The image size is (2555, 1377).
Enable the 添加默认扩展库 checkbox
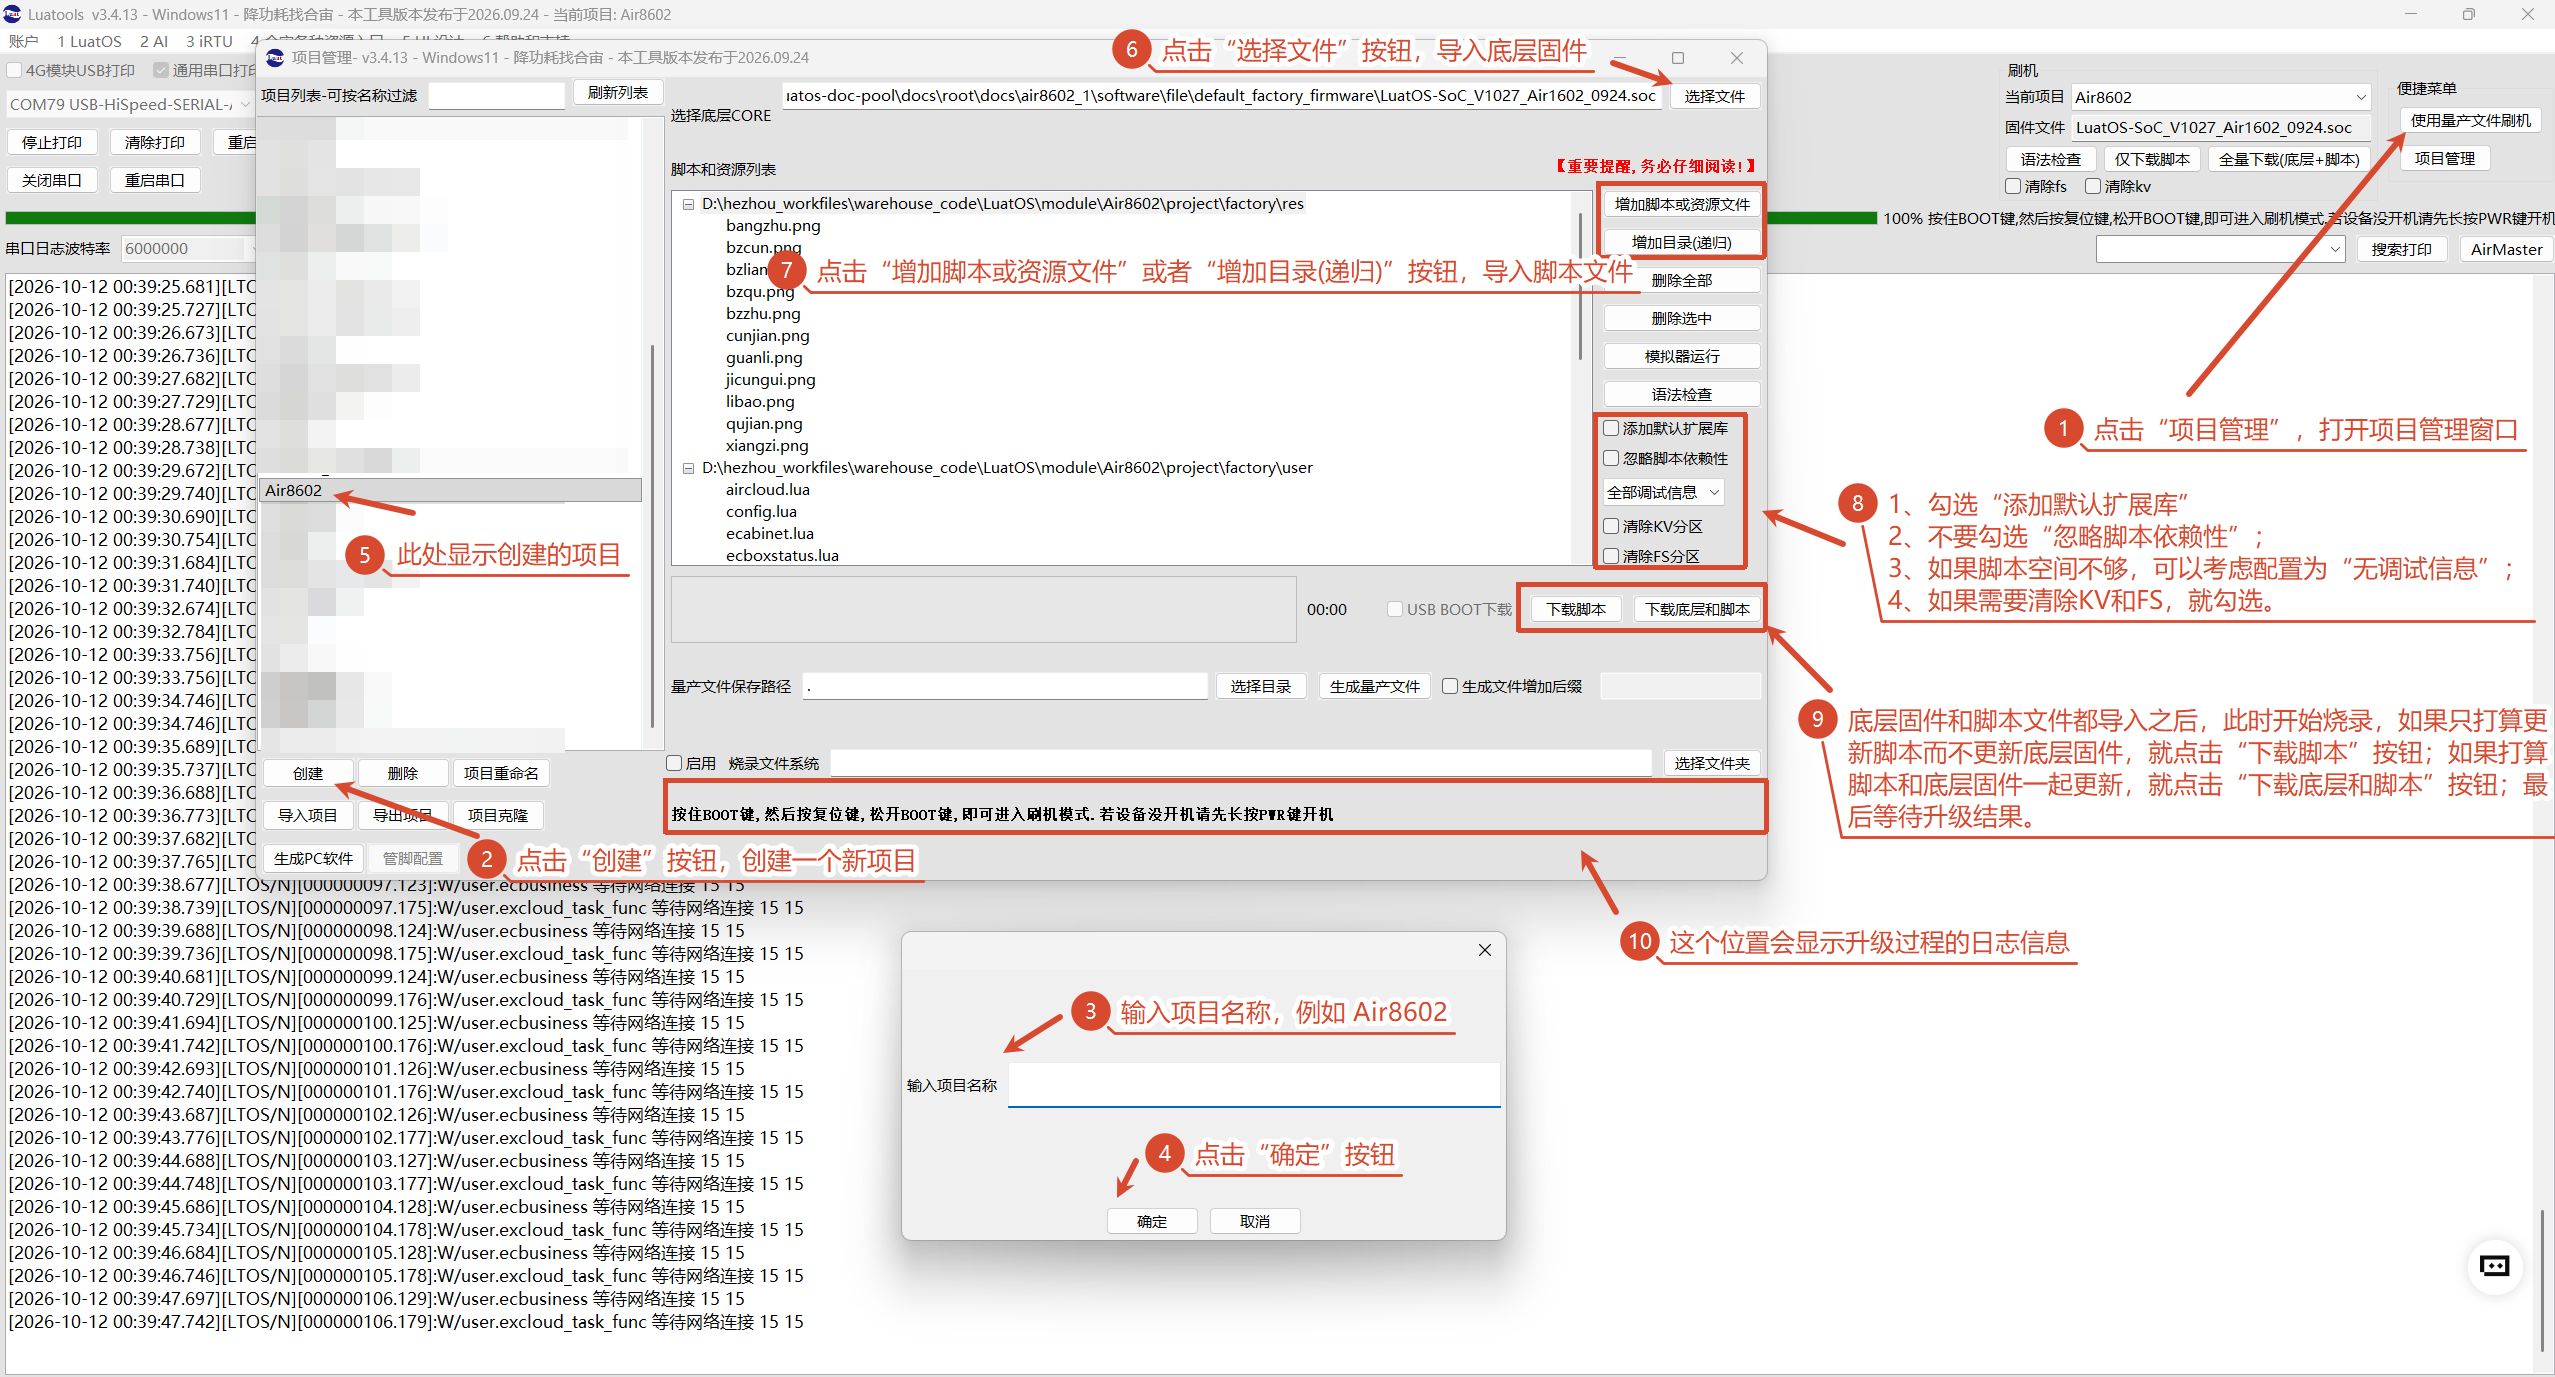(x=1611, y=428)
